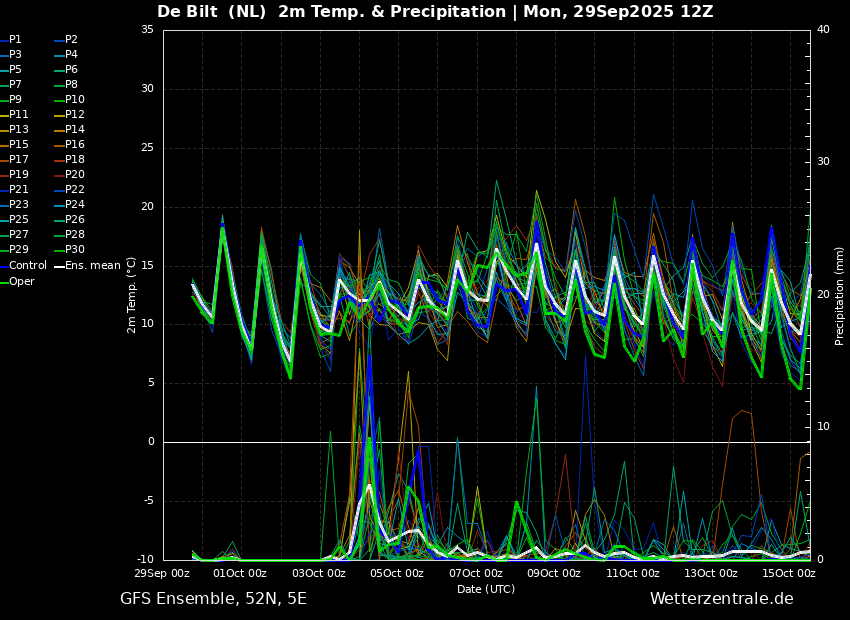Select the 13Oct 00z axis label
This screenshot has height=620, width=850.
(x=711, y=573)
